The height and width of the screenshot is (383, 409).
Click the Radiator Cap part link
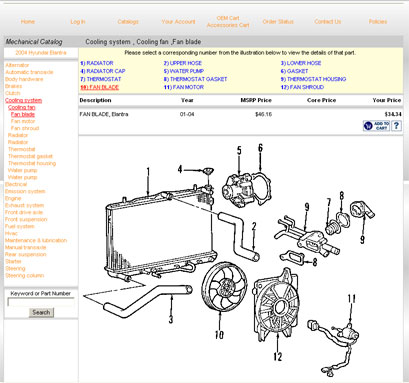click(103, 71)
